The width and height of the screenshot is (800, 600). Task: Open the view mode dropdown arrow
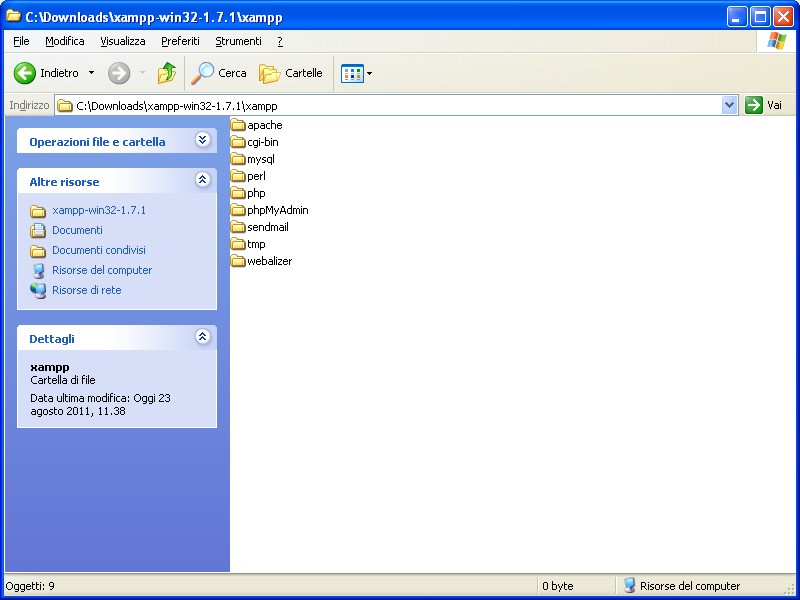click(x=369, y=73)
